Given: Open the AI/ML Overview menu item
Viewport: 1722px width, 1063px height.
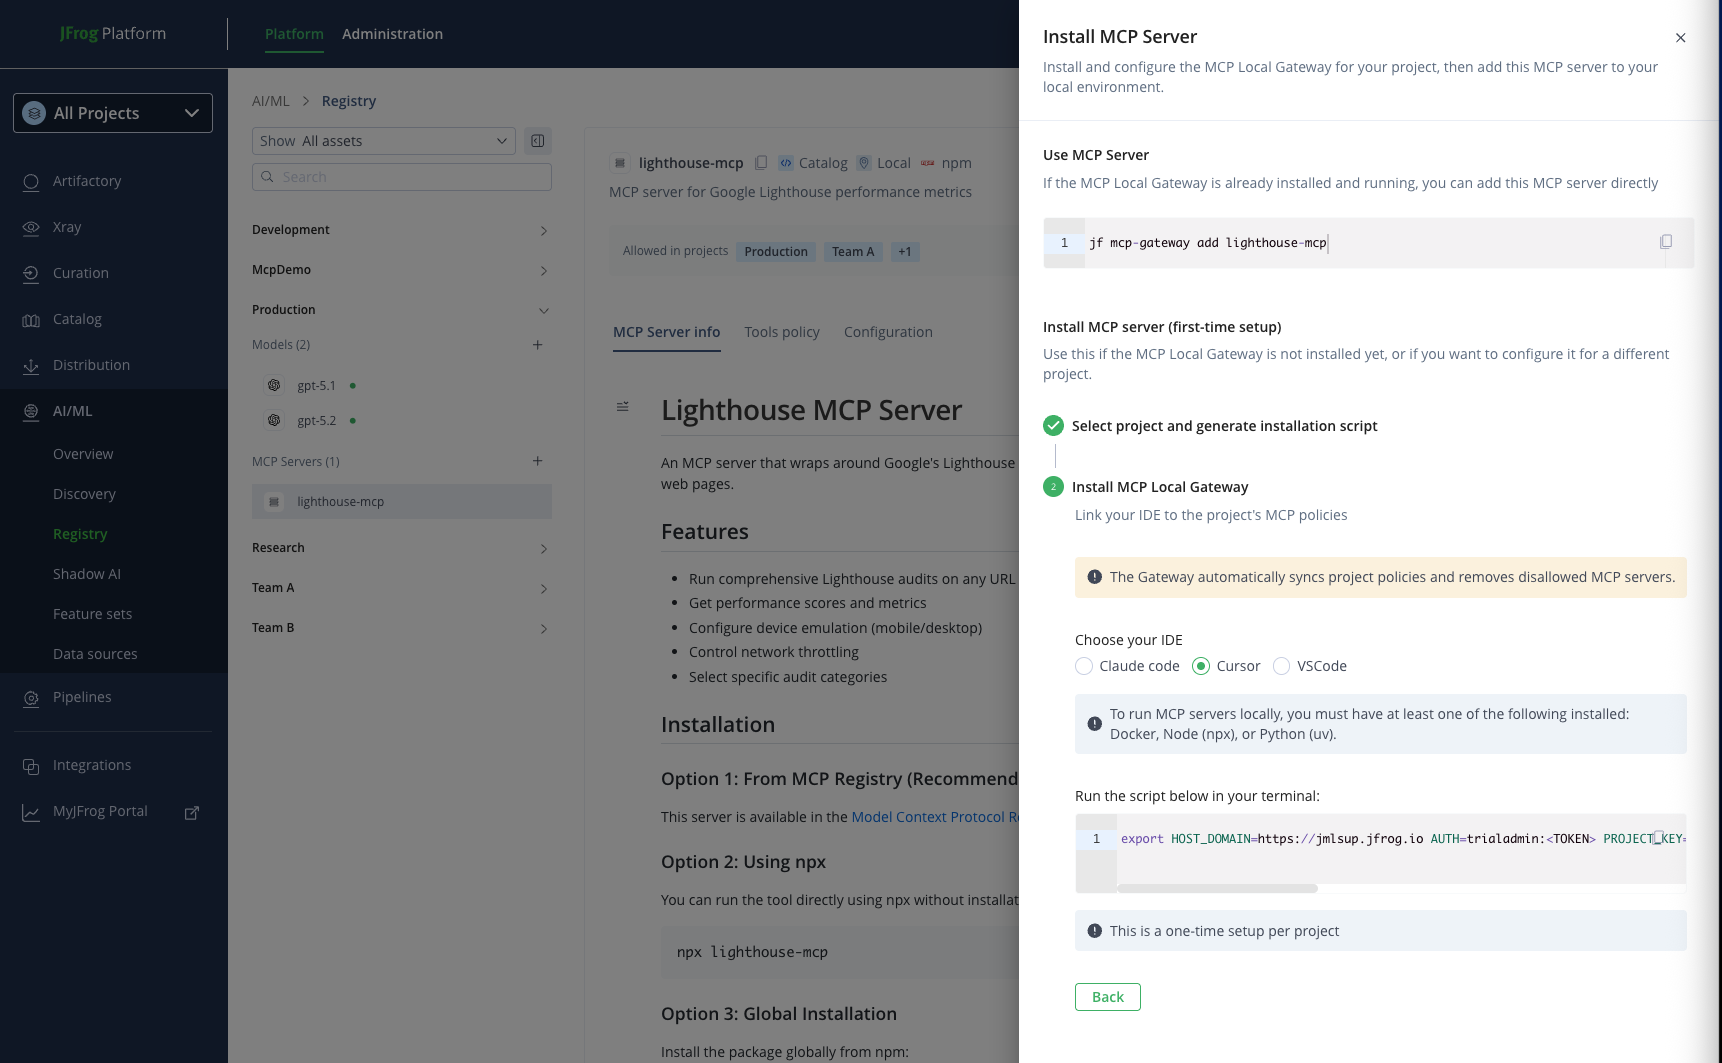Looking at the screenshot, I should pos(83,454).
